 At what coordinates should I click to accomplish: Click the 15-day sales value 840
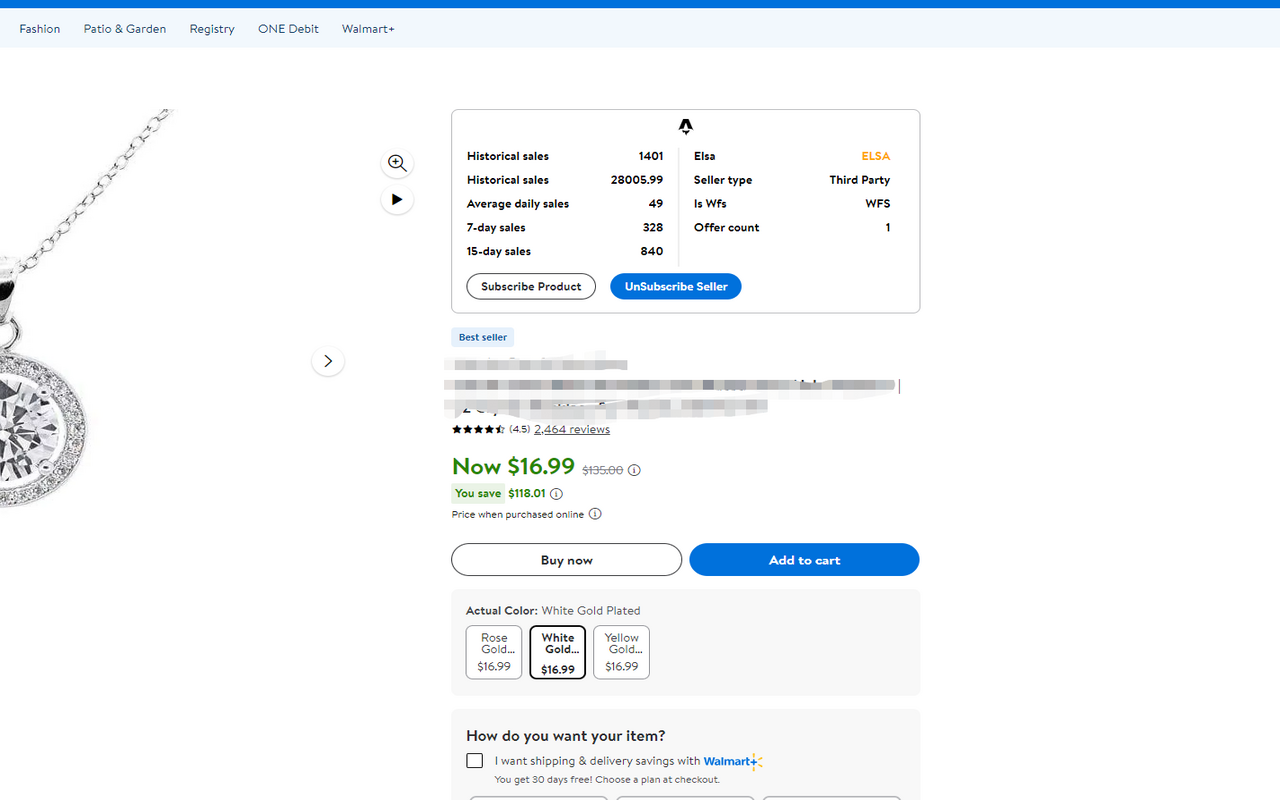[652, 252]
